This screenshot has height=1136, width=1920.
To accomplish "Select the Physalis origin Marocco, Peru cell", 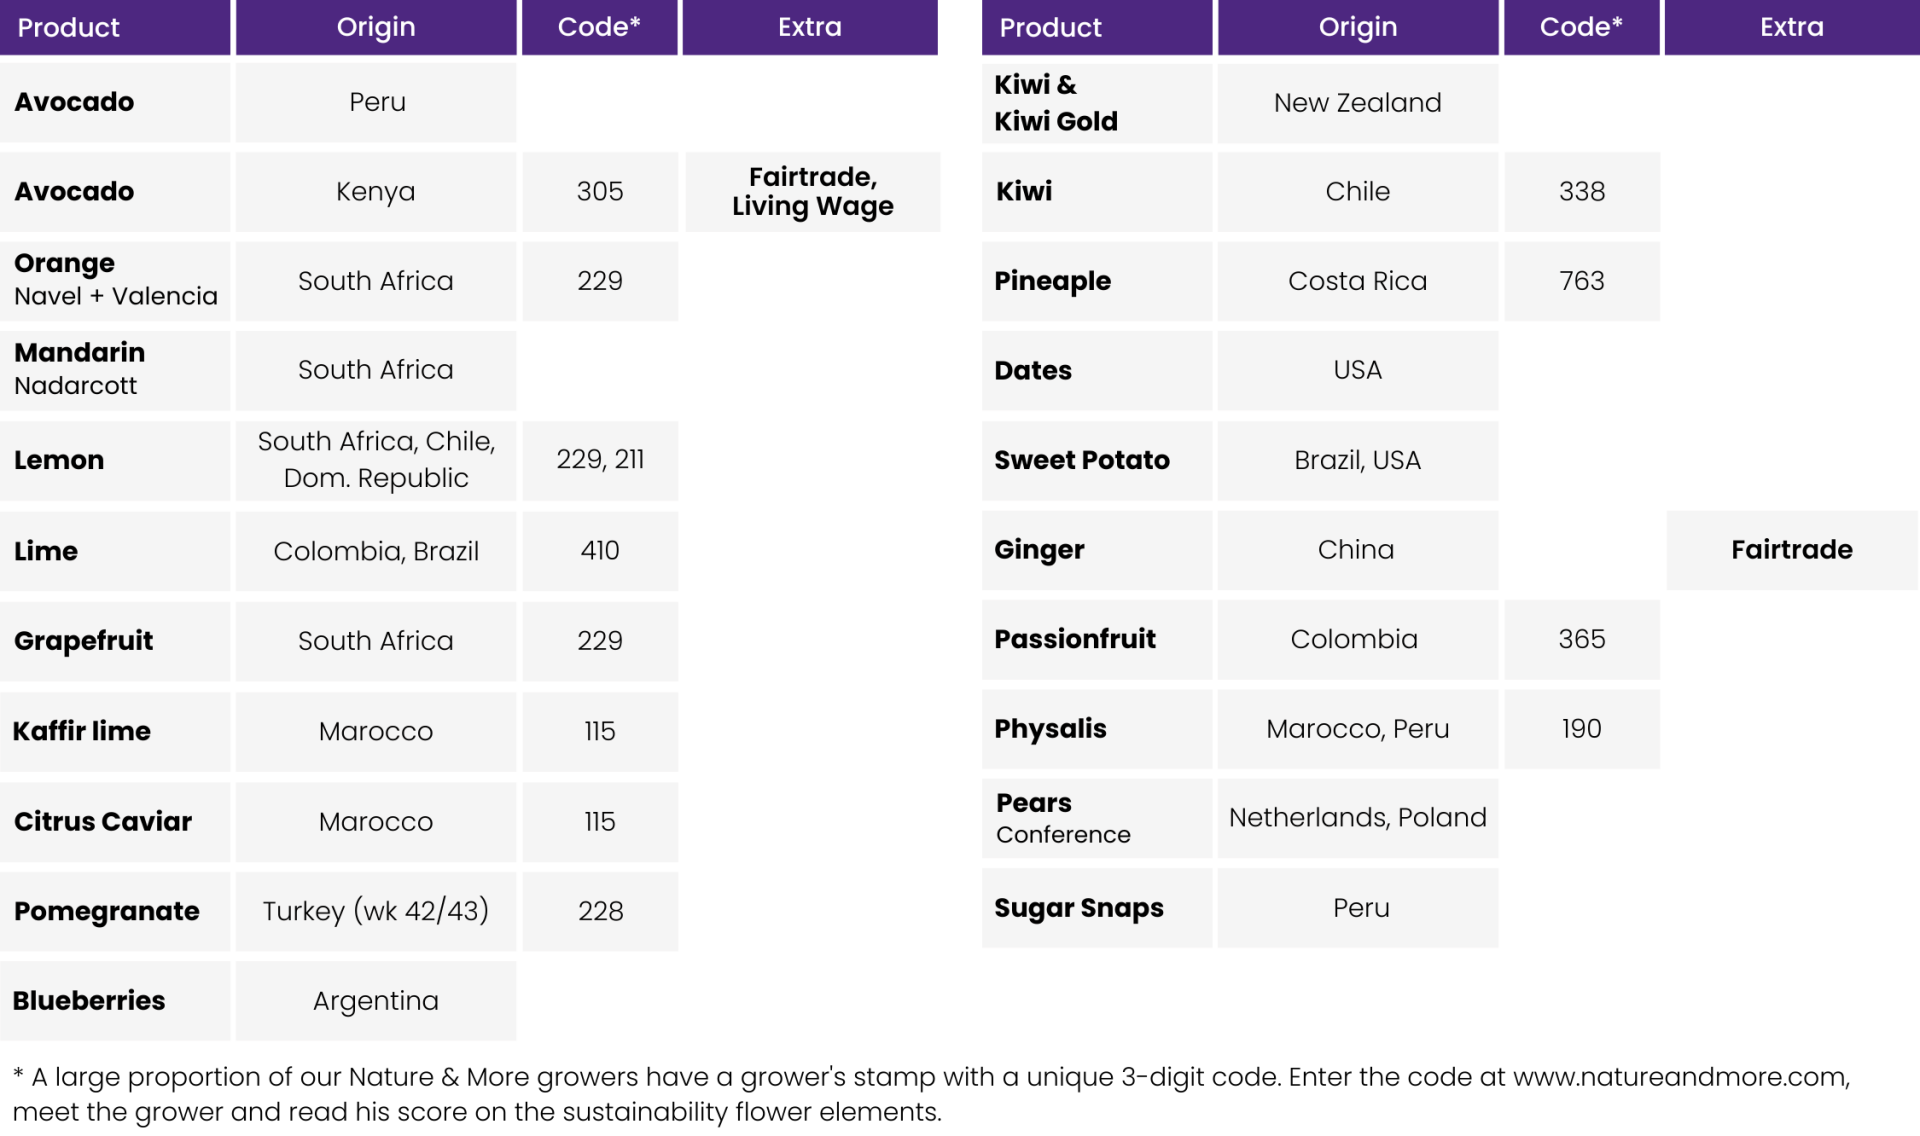I will [x=1357, y=729].
